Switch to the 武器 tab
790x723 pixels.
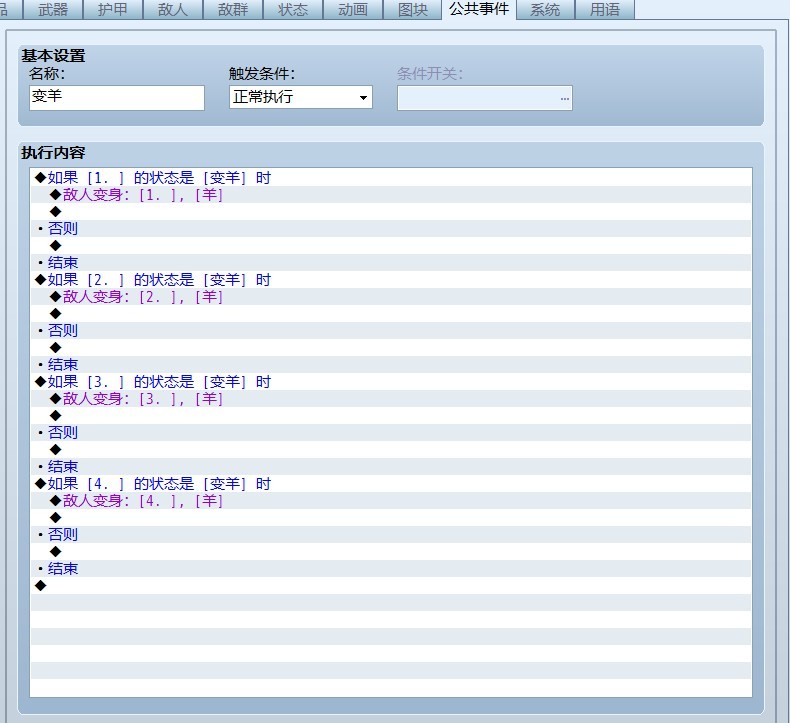pos(53,10)
